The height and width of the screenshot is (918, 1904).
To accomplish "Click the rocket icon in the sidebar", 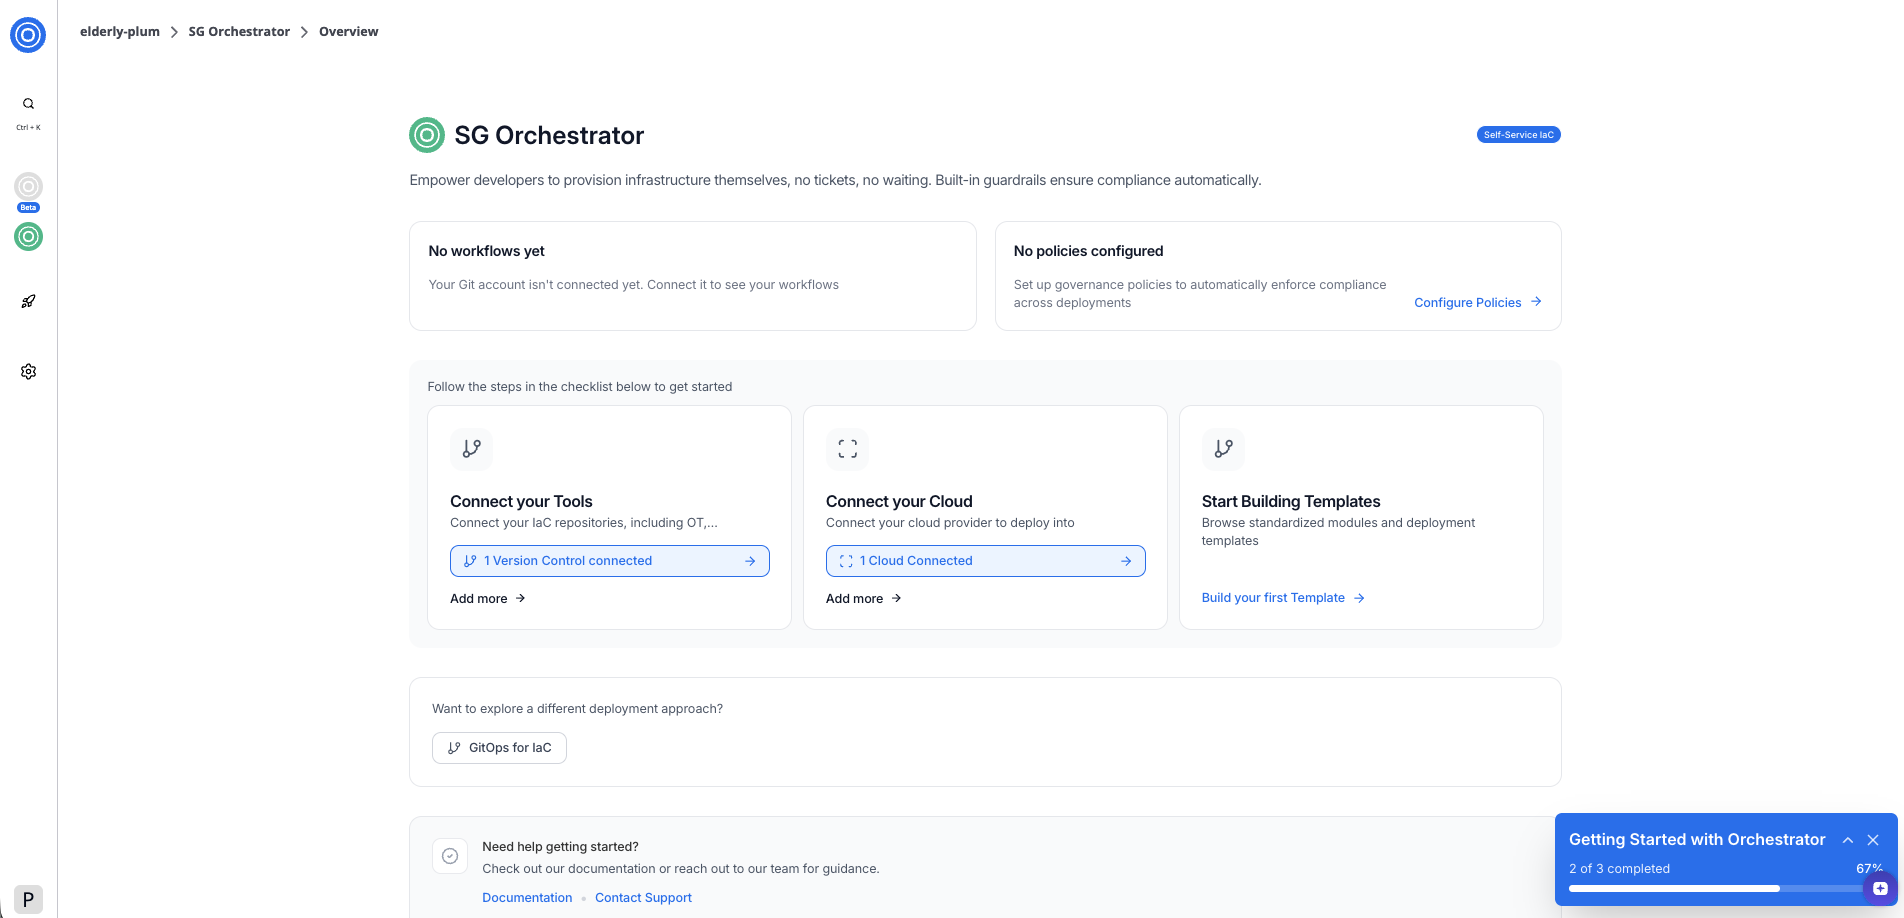I will 28,301.
